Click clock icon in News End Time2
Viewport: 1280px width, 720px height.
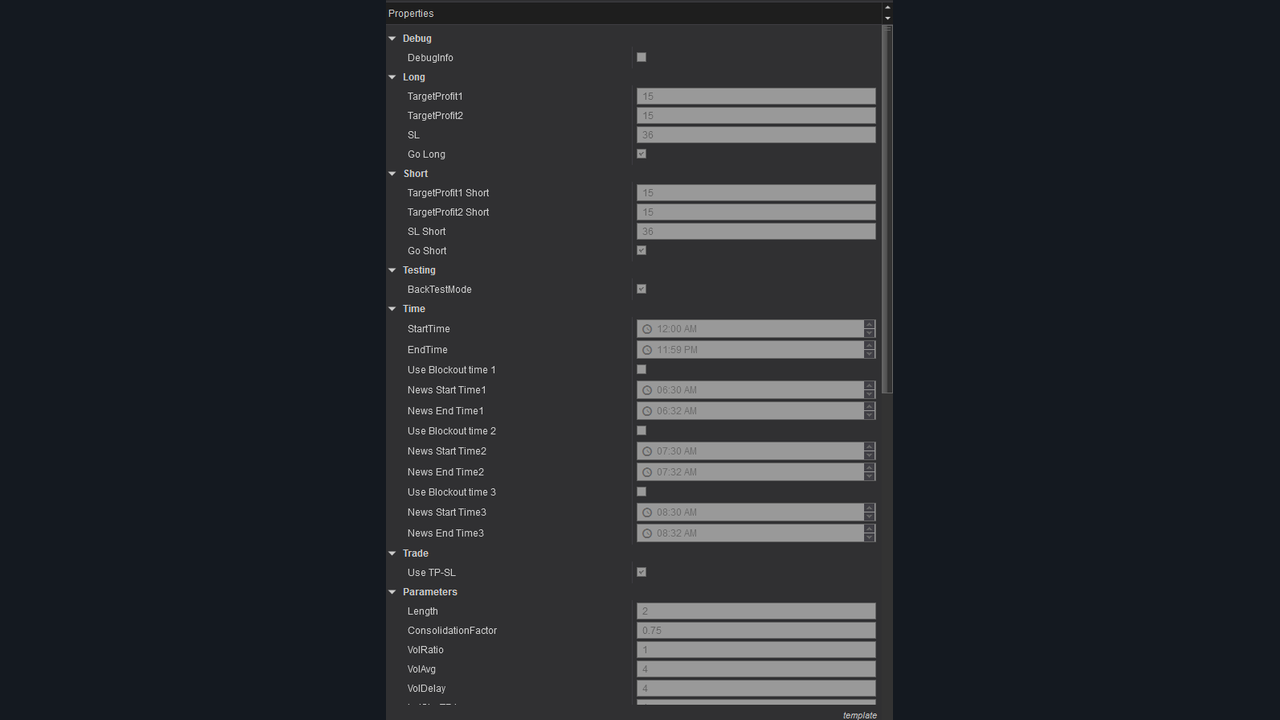pos(647,472)
